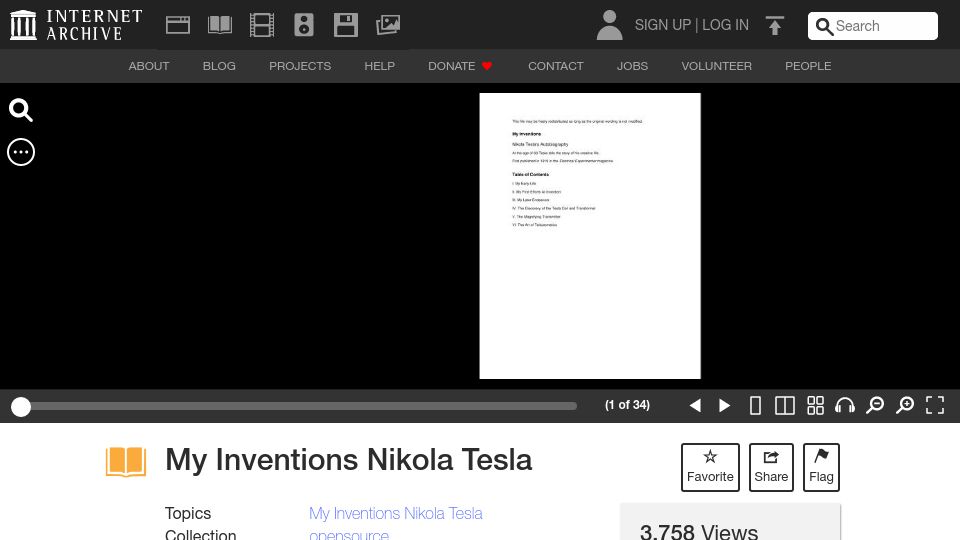The image size is (960, 540).
Task: Toggle fullscreen book view
Action: 935,405
